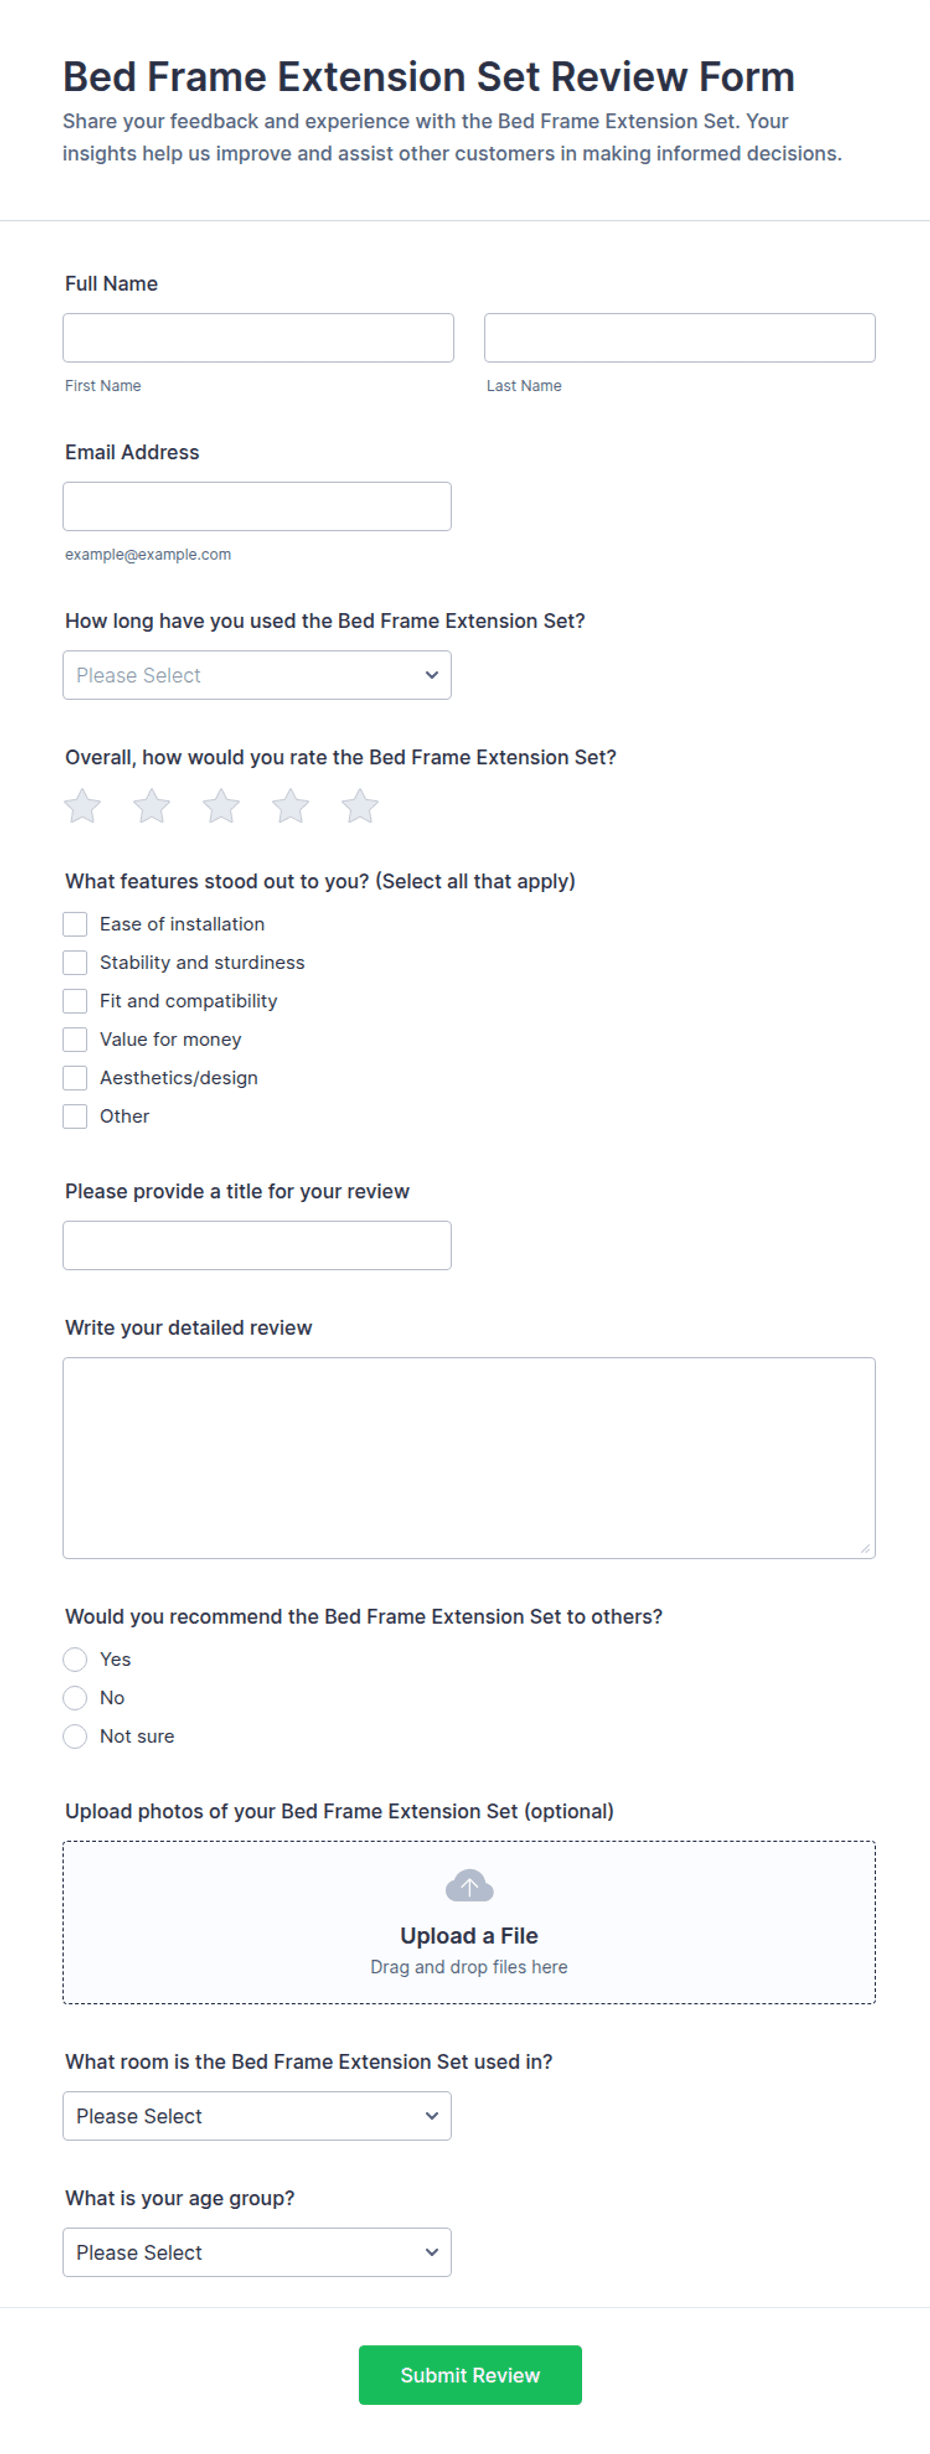Choose the third rating star
Image resolution: width=930 pixels, height=2454 pixels.
click(x=221, y=806)
